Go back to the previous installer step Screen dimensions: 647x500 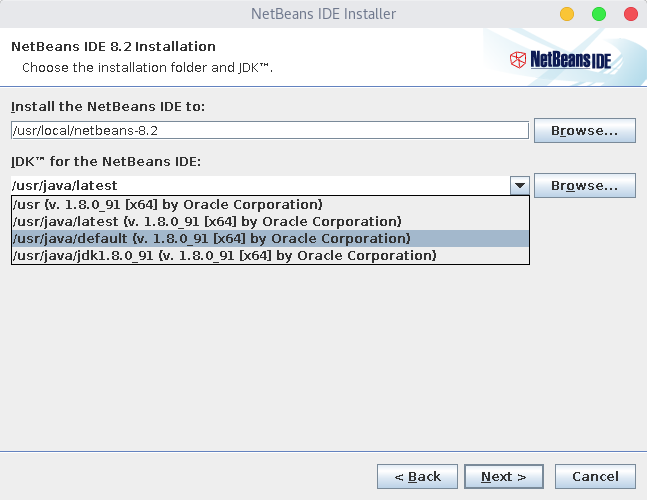pos(417,476)
